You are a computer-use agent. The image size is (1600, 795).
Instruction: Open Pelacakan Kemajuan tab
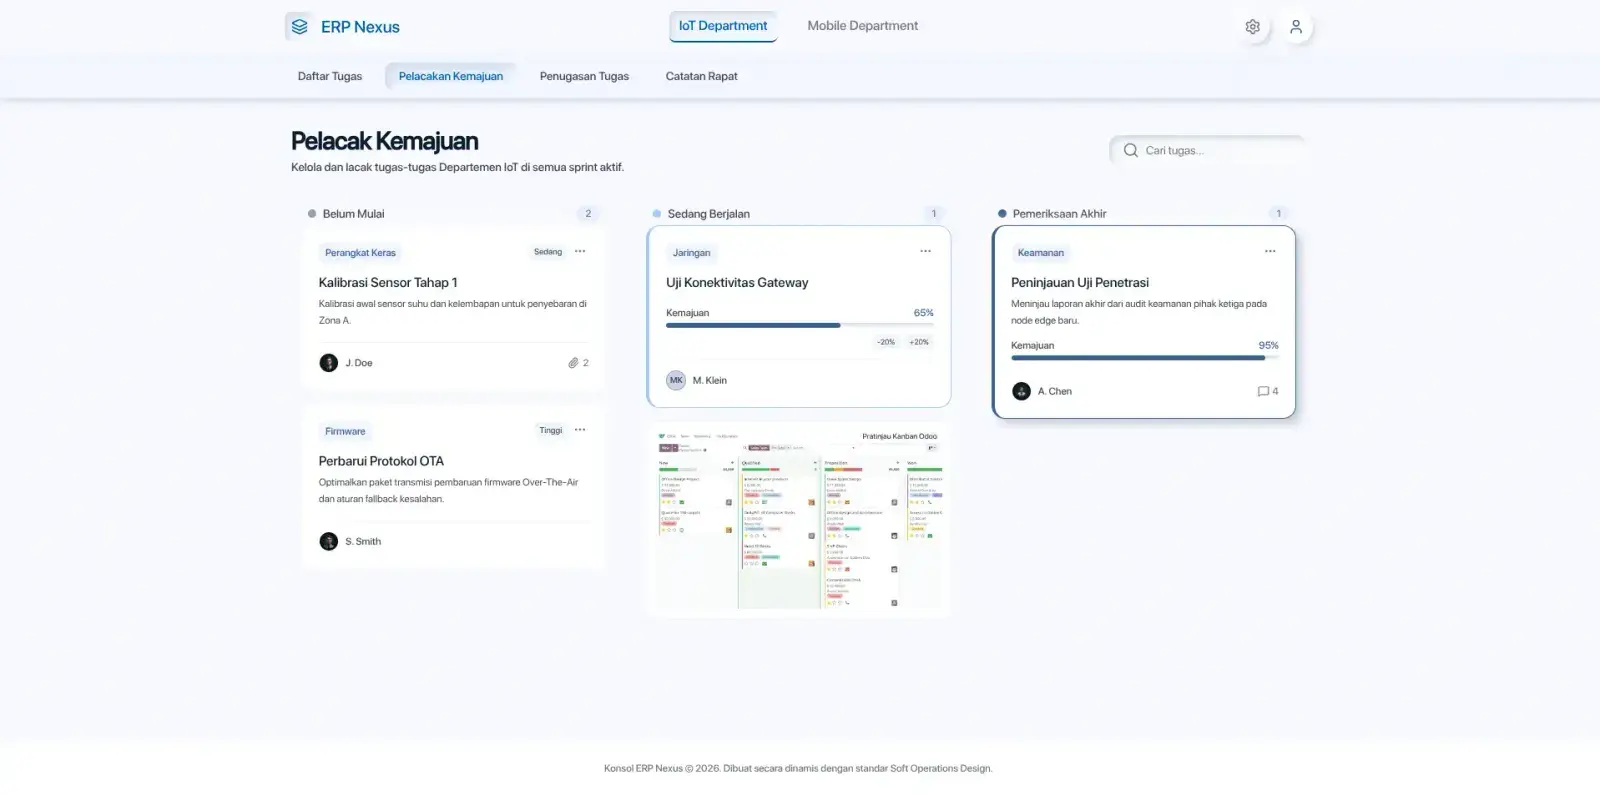451,76
